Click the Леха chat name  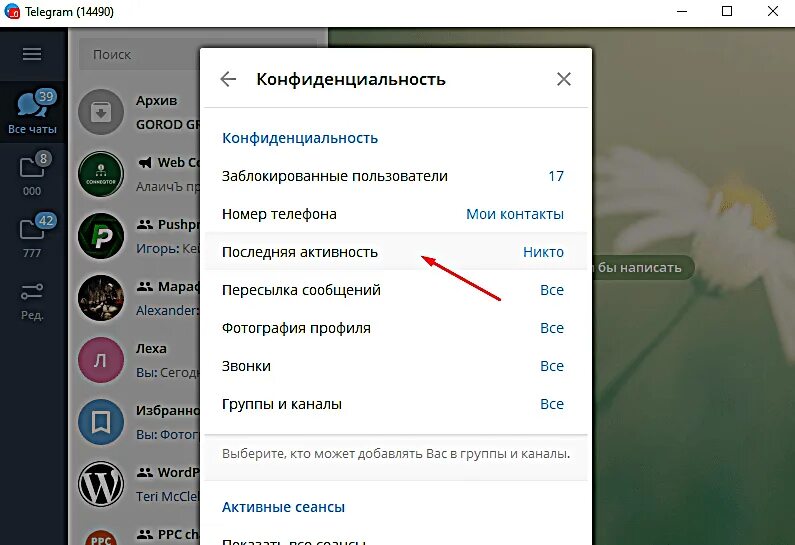(x=151, y=349)
